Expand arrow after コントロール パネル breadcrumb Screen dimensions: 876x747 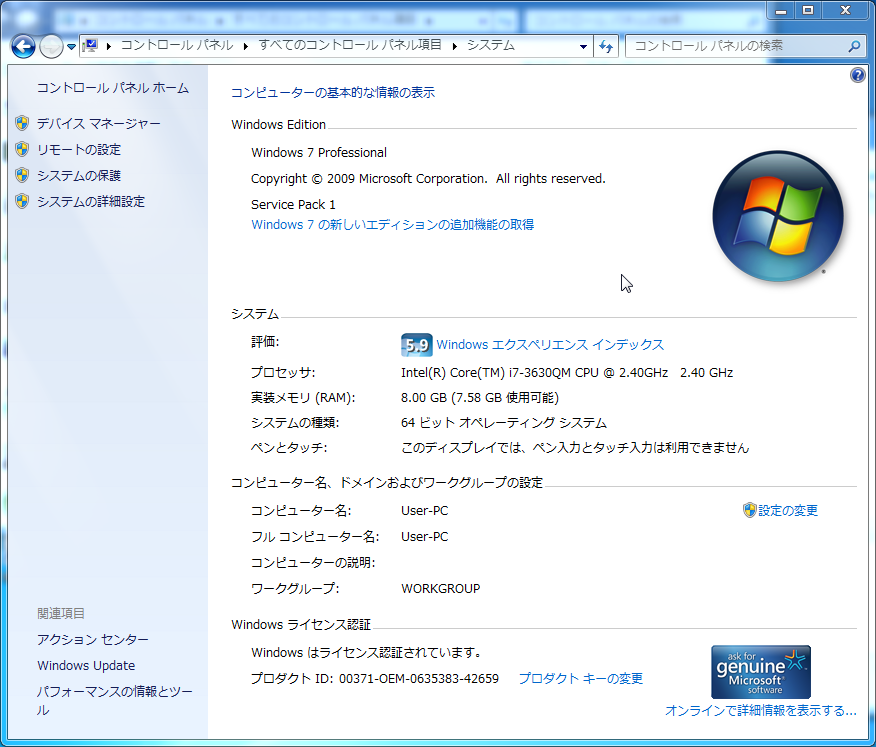point(245,46)
